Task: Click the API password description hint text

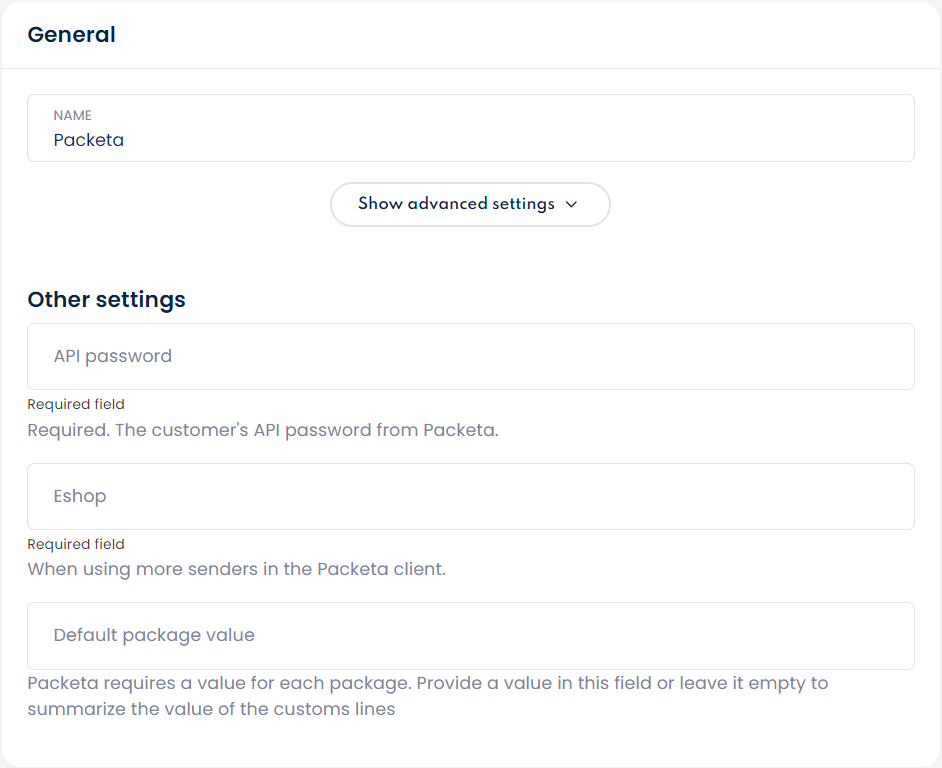Action: pos(262,431)
